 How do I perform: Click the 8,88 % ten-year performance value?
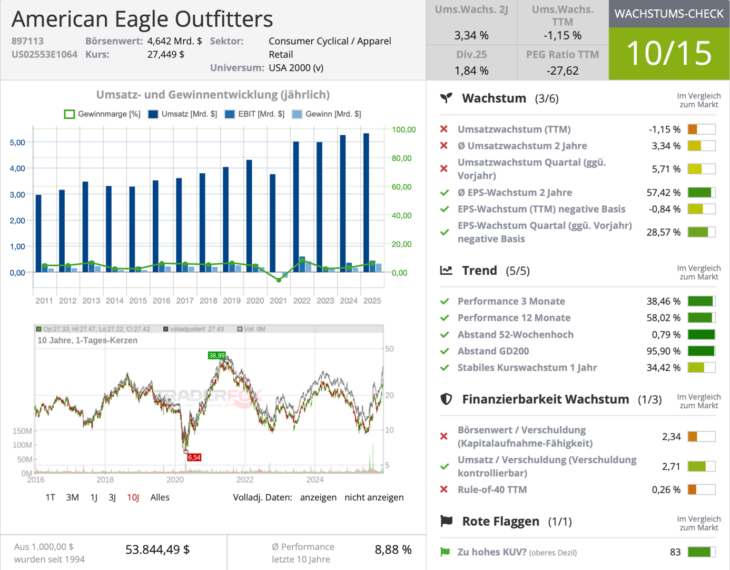tap(393, 550)
